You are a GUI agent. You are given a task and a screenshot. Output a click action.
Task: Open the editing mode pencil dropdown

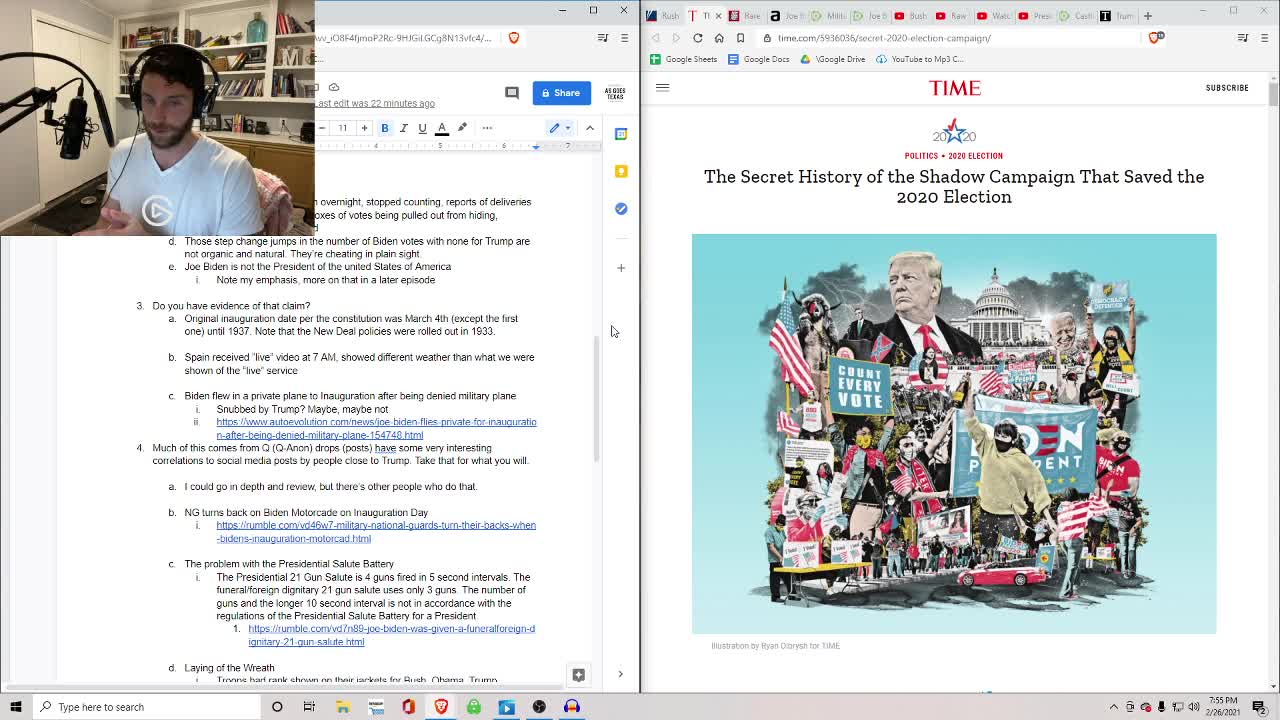[559, 128]
